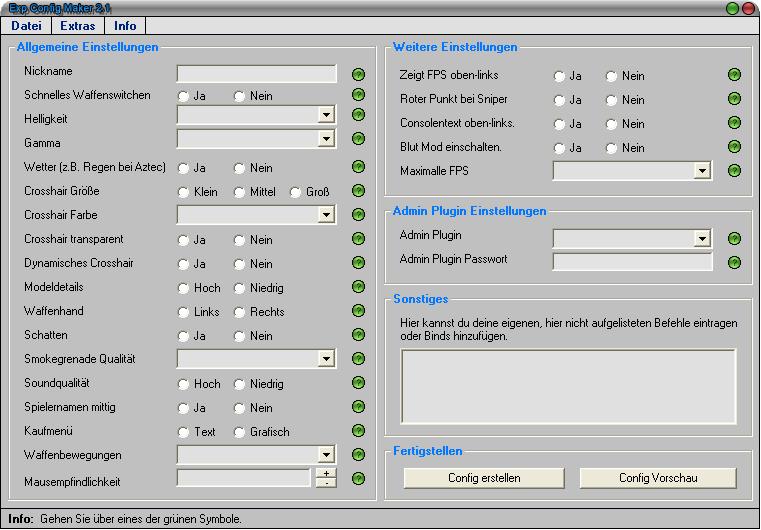Click green help icon beside Schatten row
Viewport: 761px width, 530px height.
(x=358, y=335)
